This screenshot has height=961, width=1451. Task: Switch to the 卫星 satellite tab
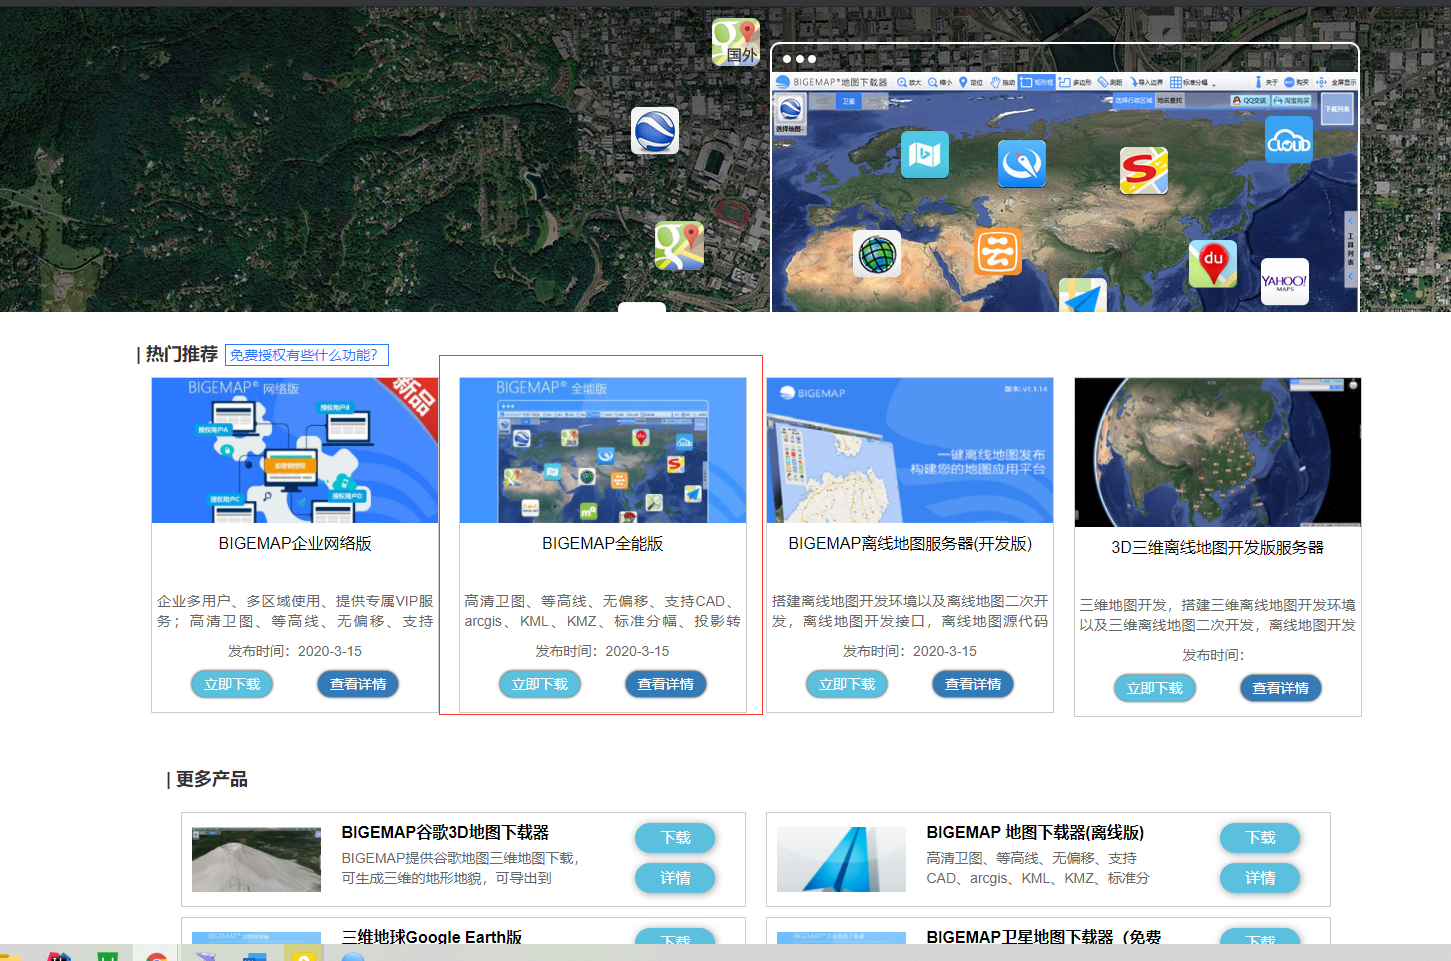848,101
